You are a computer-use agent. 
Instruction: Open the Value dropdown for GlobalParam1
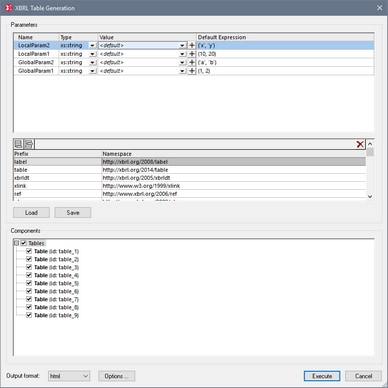[182, 71]
